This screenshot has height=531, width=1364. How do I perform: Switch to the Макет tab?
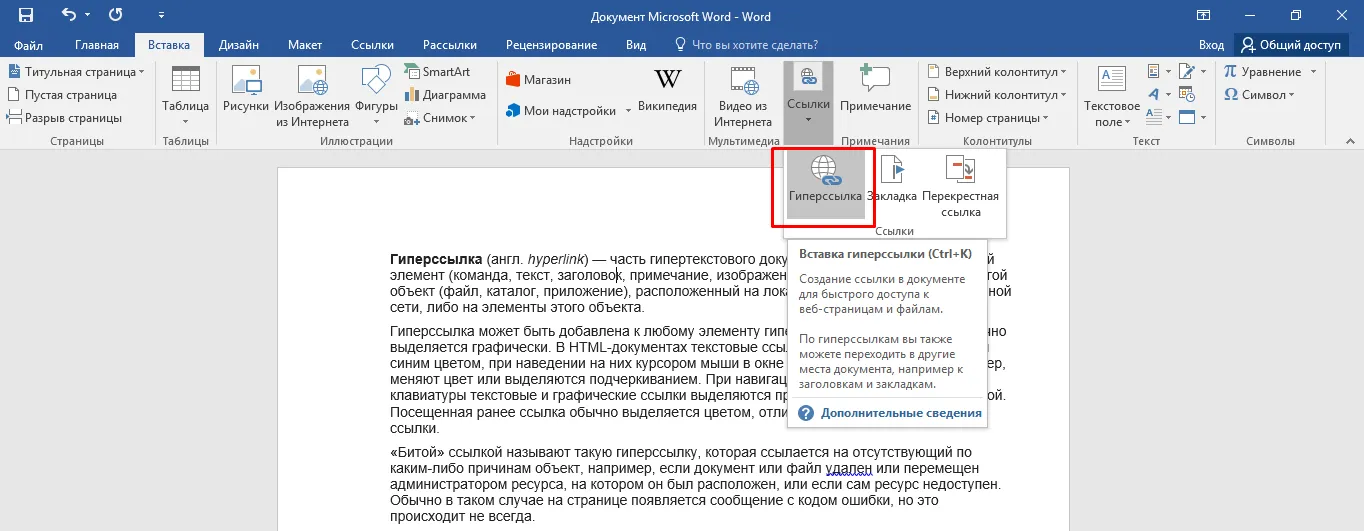point(305,45)
